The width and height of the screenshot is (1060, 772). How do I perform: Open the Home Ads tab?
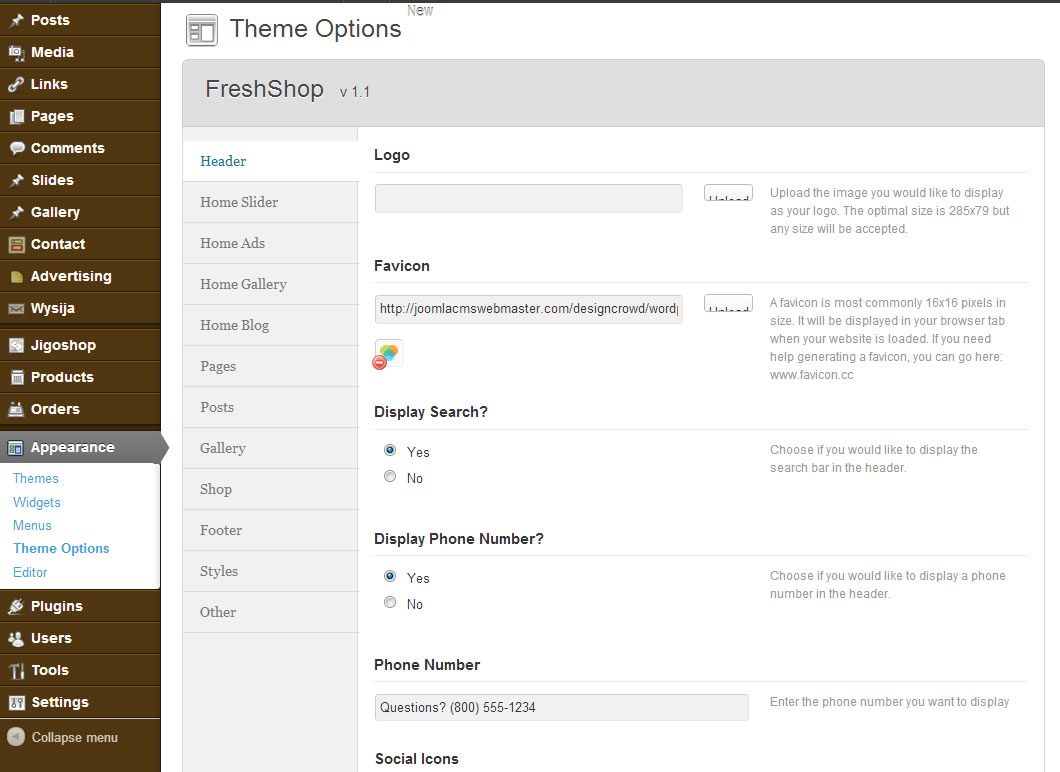point(270,243)
